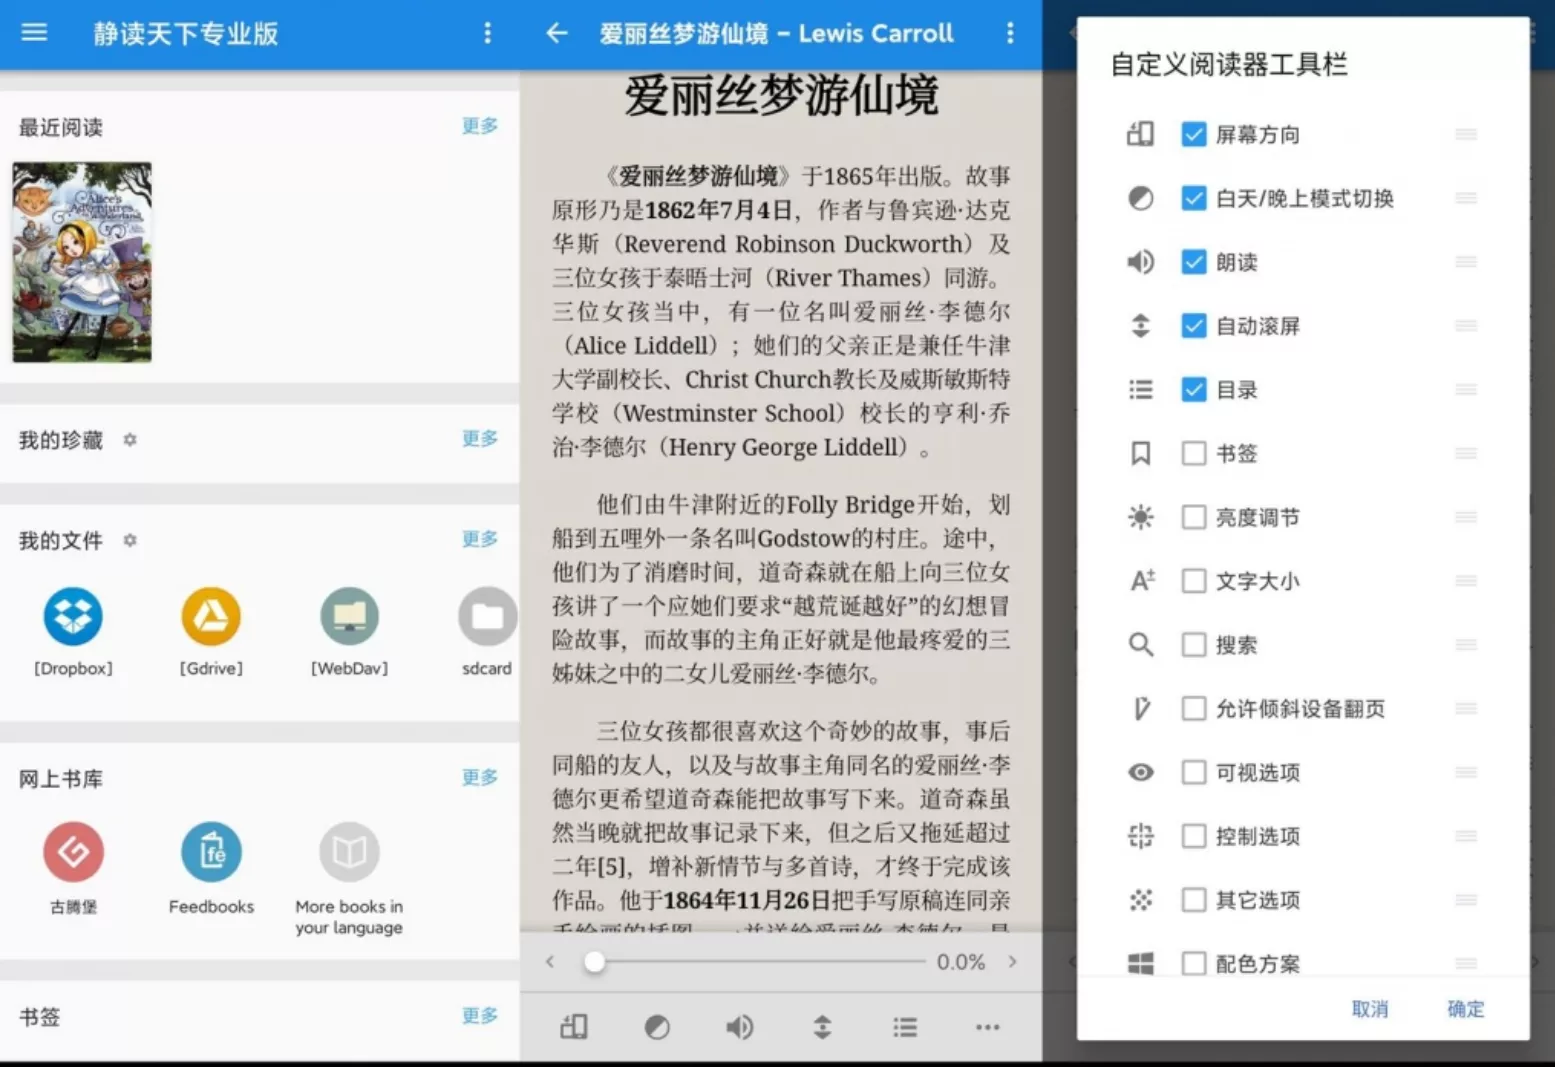Open the library overflow three-dot menu

point(487,33)
